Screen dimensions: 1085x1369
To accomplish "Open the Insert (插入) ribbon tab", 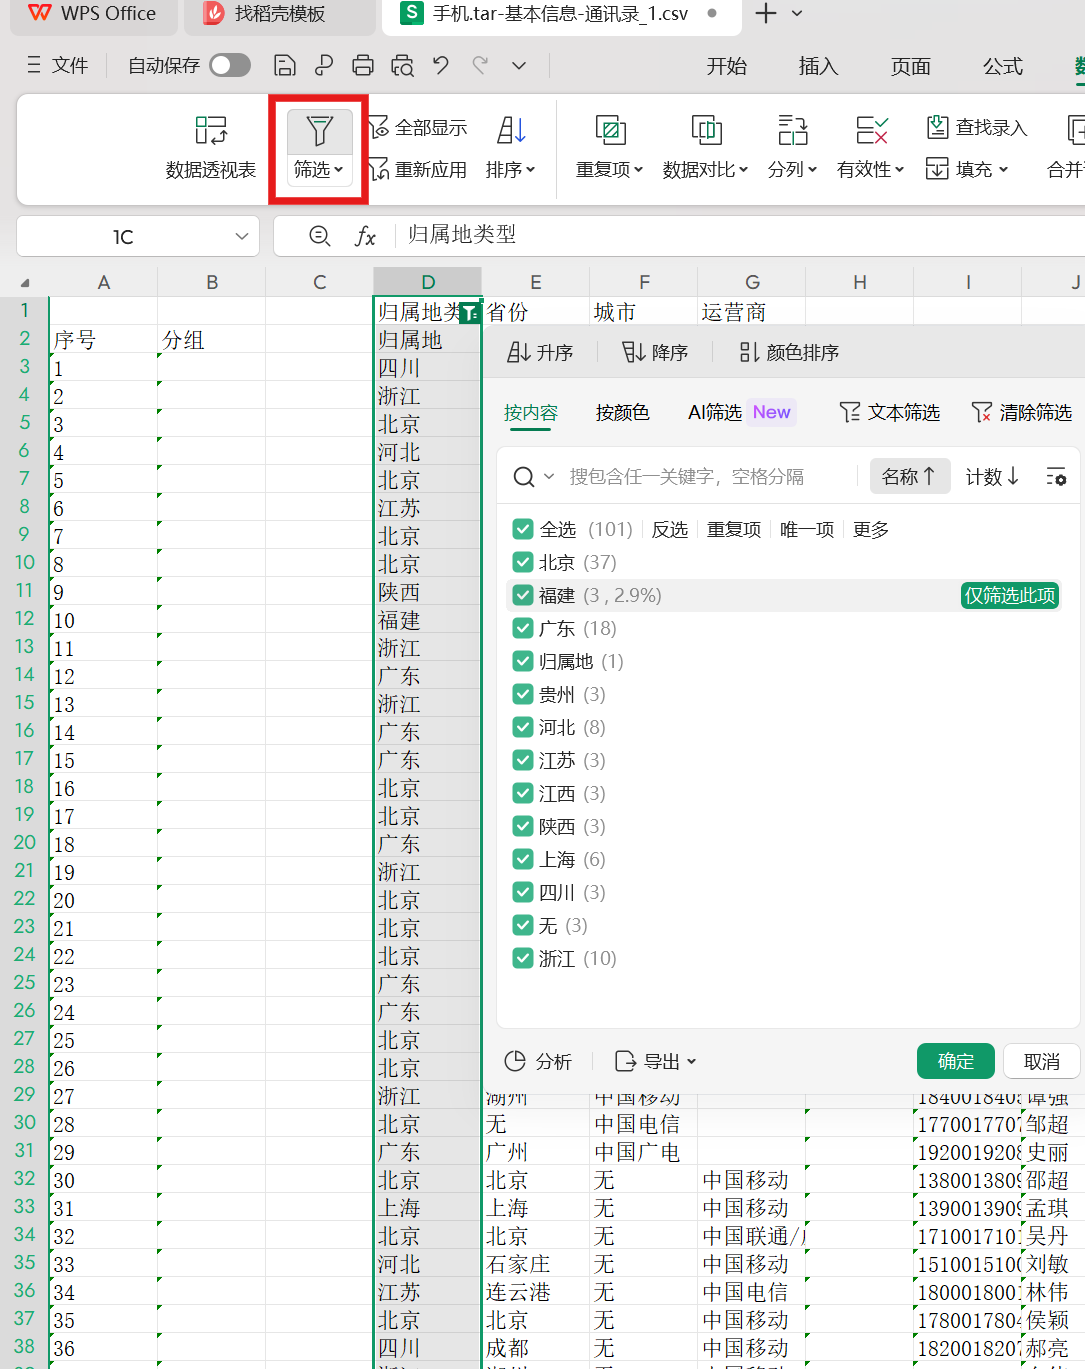I will coord(818,66).
